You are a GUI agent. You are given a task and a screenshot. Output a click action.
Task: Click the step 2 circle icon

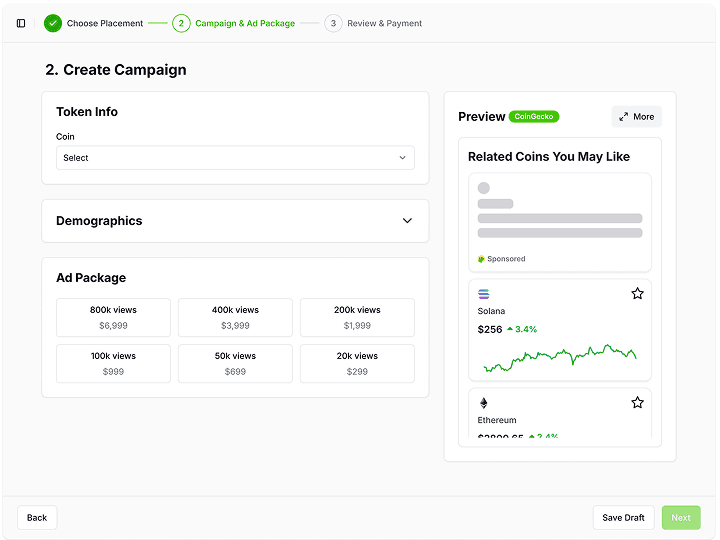click(x=181, y=23)
